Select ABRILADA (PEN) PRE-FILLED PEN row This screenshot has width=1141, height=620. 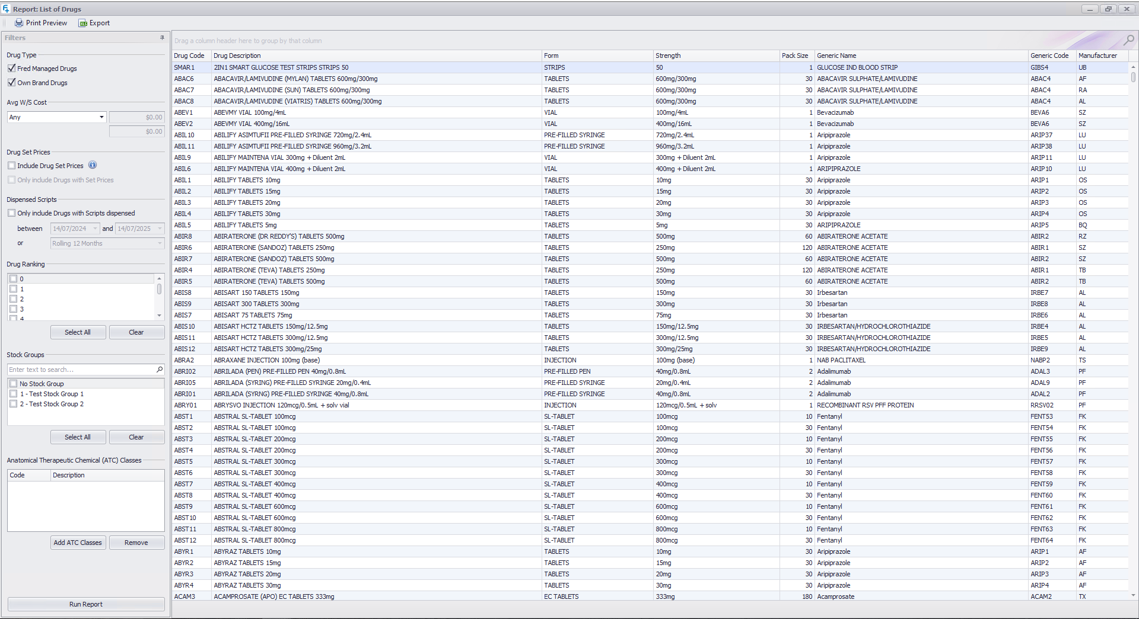tap(651, 372)
